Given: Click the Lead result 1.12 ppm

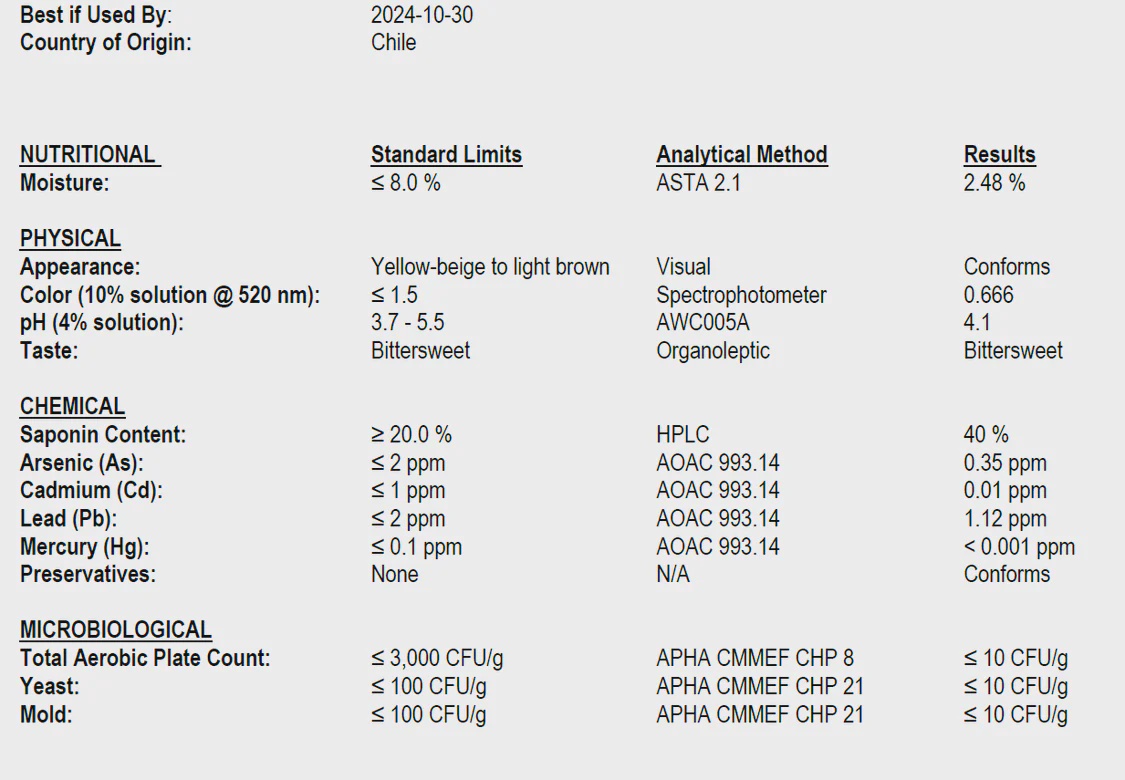Looking at the screenshot, I should [x=1005, y=519].
